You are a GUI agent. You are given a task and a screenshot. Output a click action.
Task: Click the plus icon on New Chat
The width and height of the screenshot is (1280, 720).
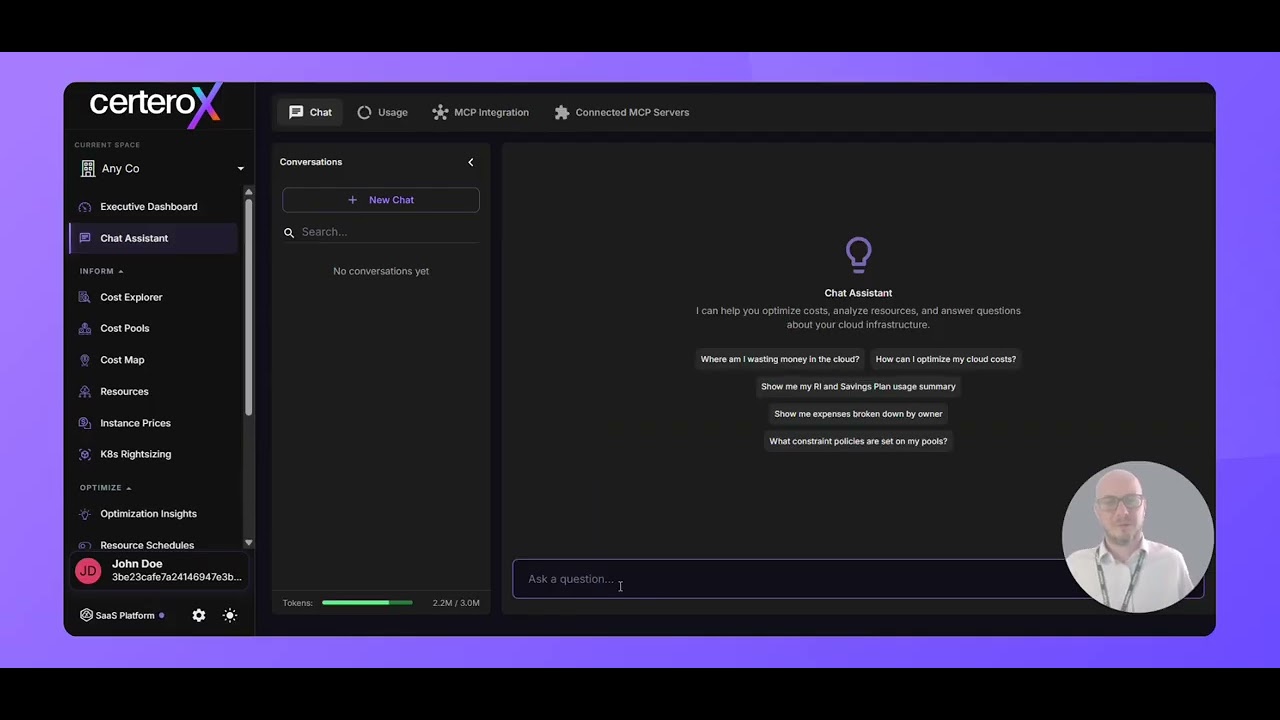352,200
